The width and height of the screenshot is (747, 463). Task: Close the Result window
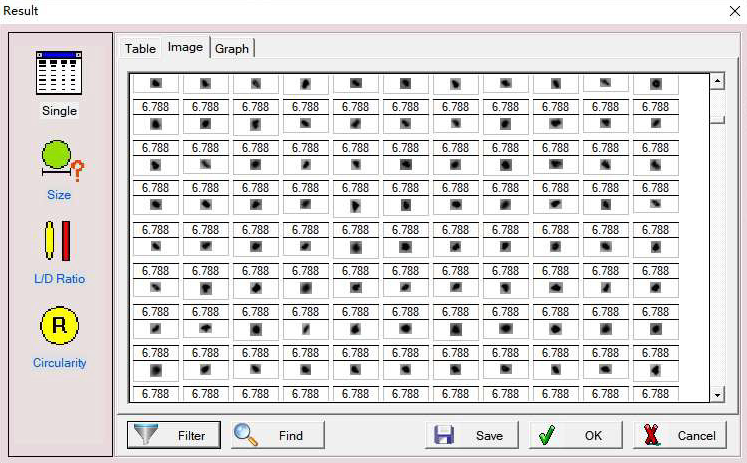(x=735, y=11)
